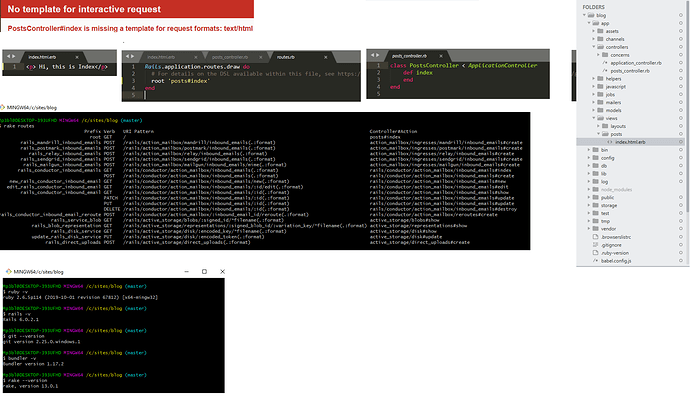The image size is (690, 401).
Task: Click the layouts folder icon in the sidebar
Action: pyautogui.click(x=605, y=126)
